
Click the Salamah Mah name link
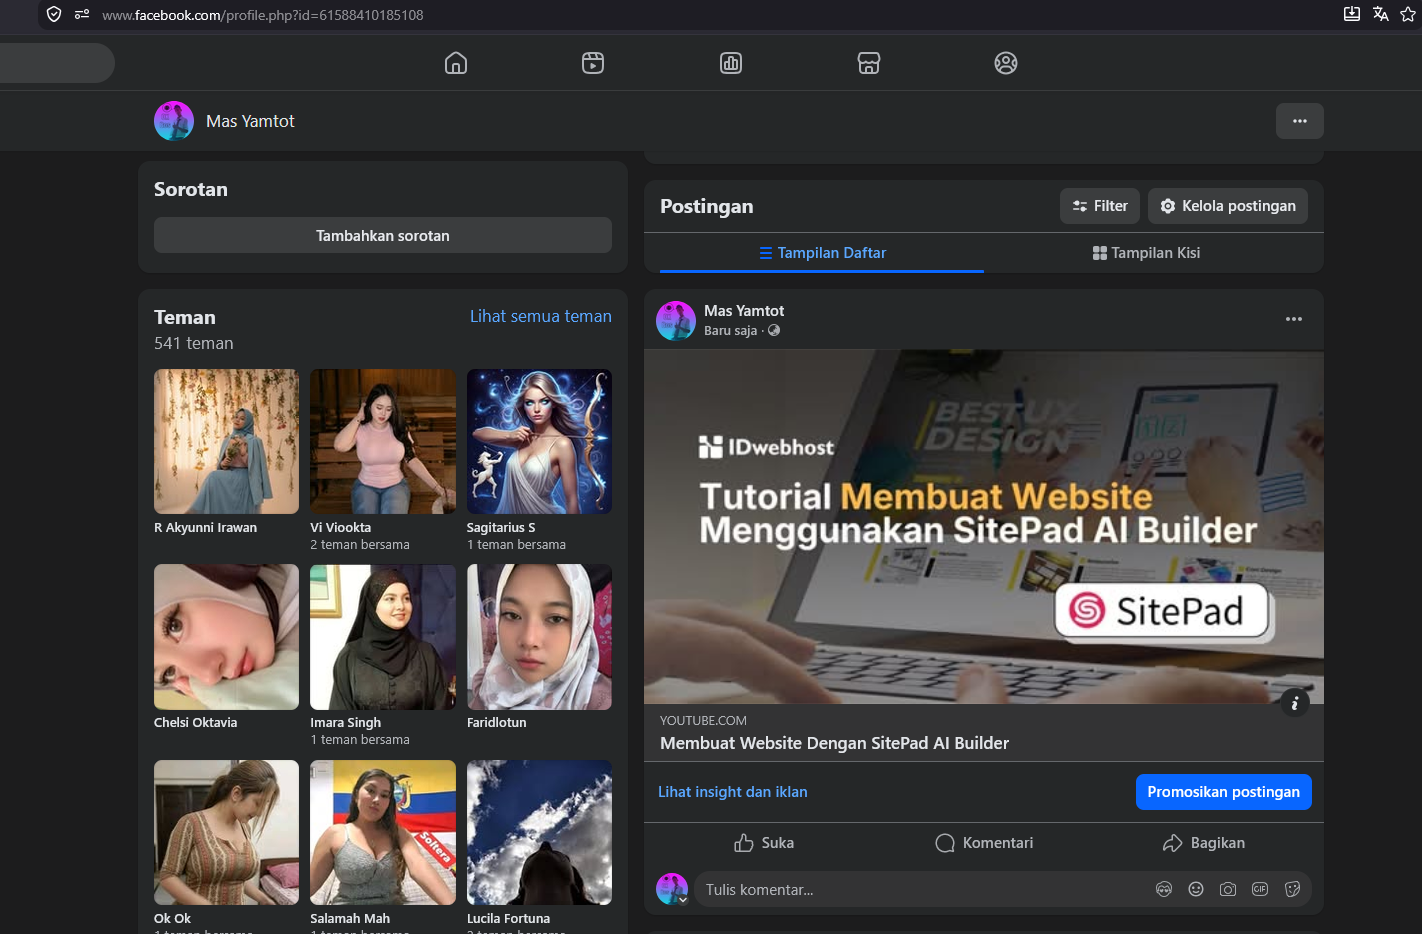[x=350, y=918]
